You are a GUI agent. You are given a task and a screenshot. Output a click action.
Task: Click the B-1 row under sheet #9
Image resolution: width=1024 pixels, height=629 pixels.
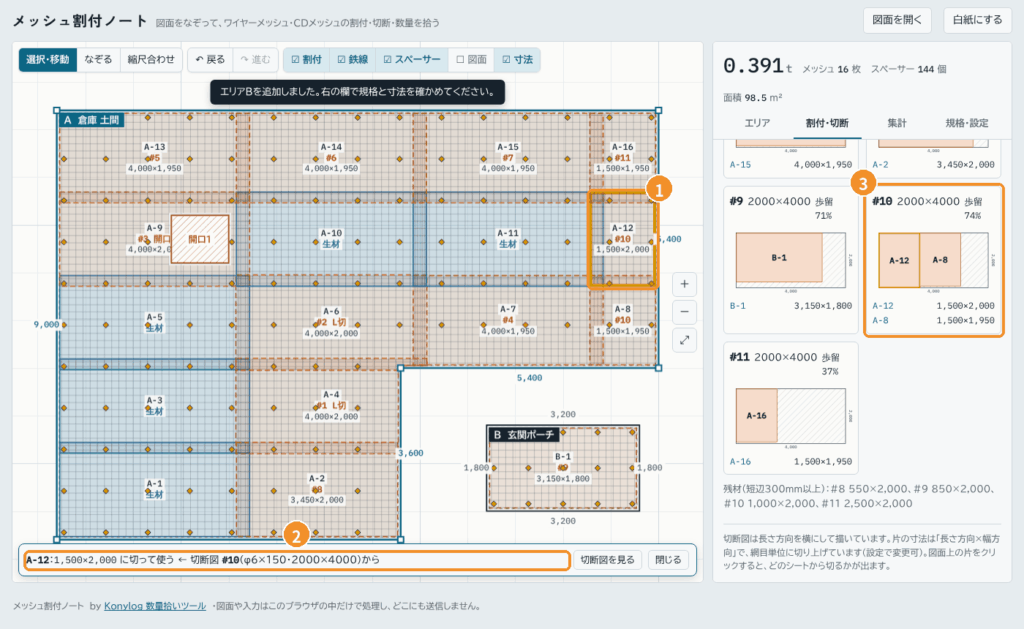point(790,306)
